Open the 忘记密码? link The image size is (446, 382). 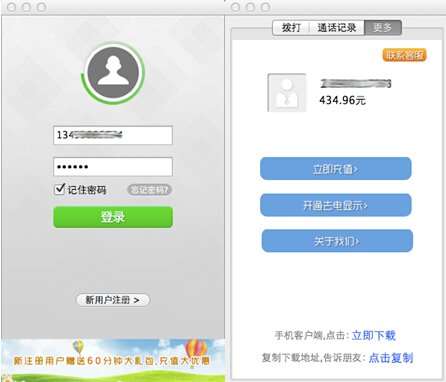149,190
